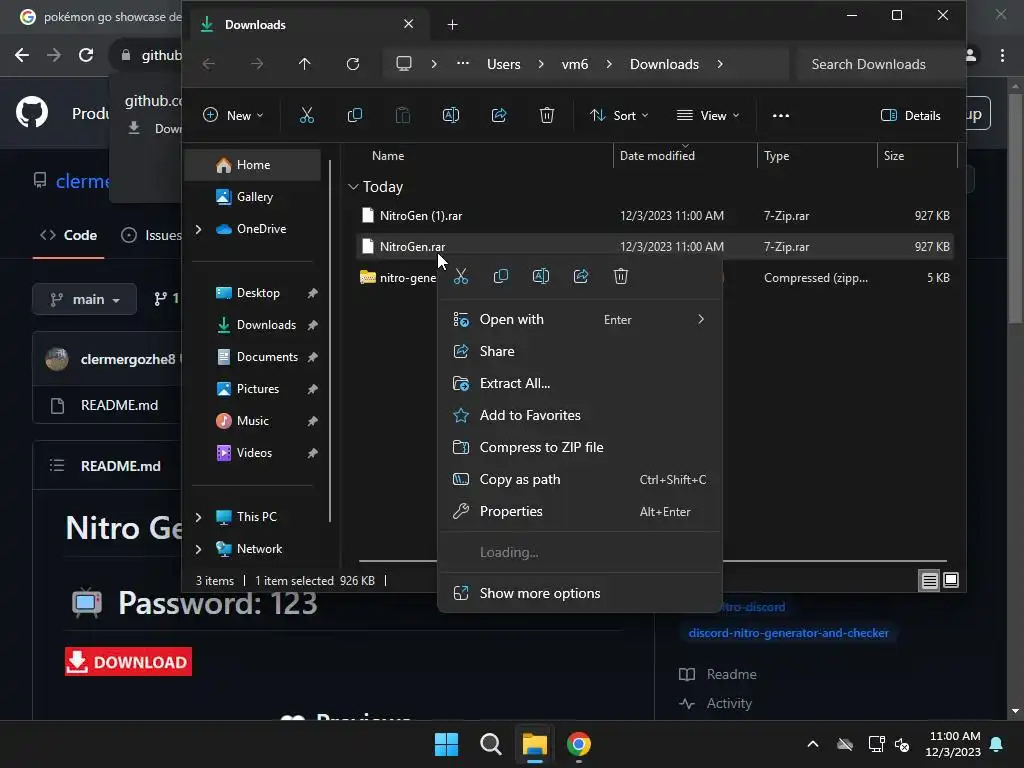
Task: Open Pictures in navigation pane
Action: click(253, 389)
